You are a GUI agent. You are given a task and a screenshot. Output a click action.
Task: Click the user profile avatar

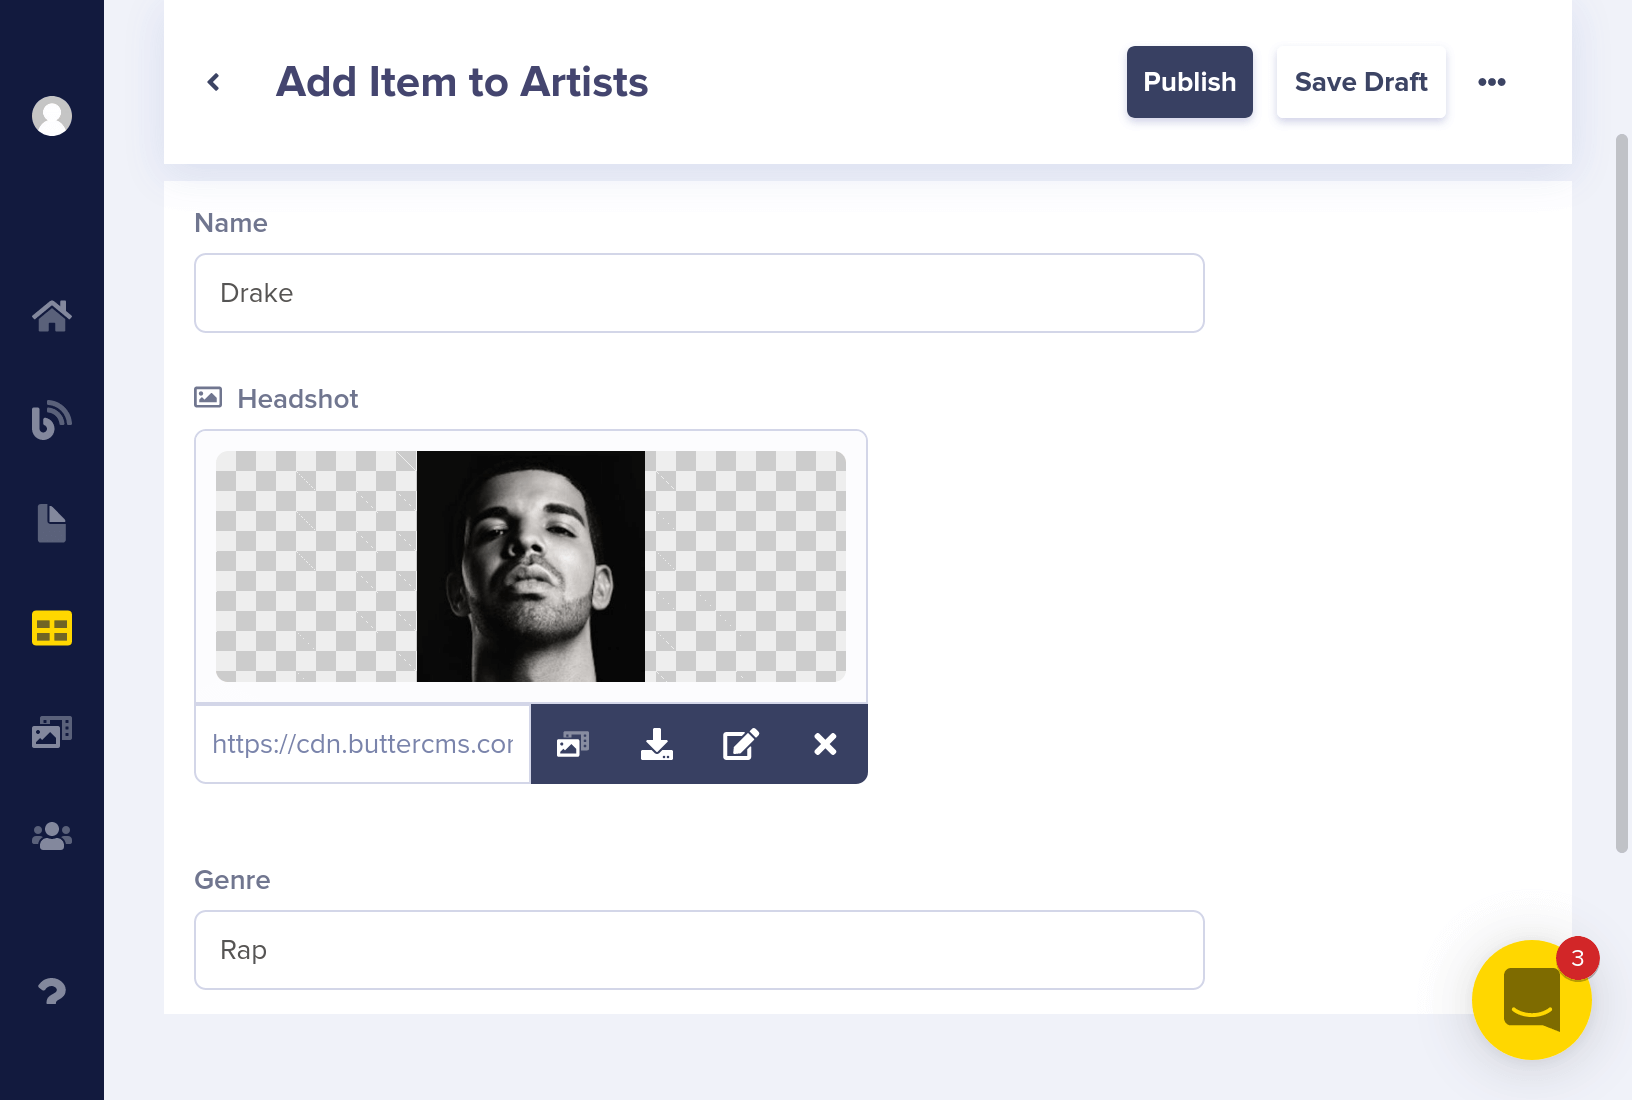coord(51,115)
